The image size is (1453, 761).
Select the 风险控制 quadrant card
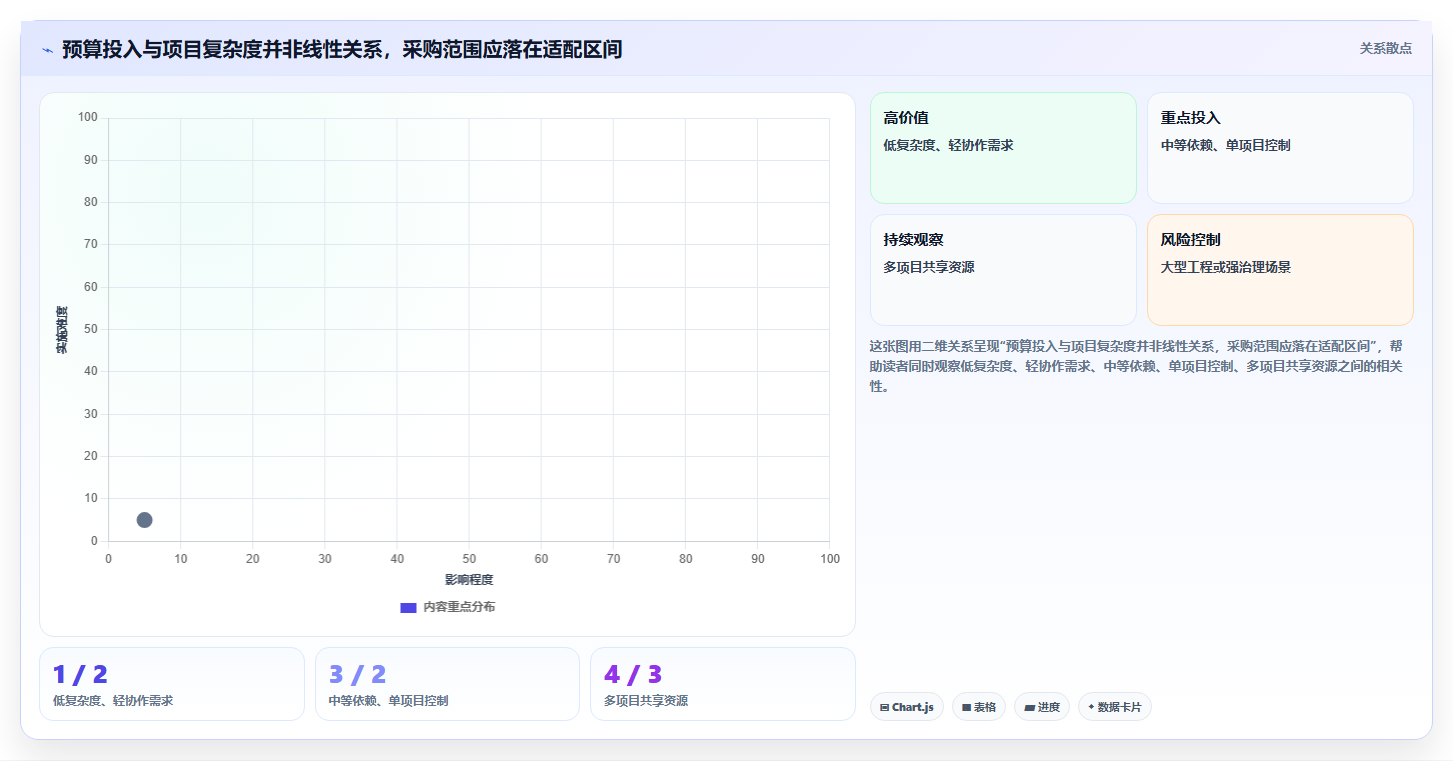(x=1280, y=270)
